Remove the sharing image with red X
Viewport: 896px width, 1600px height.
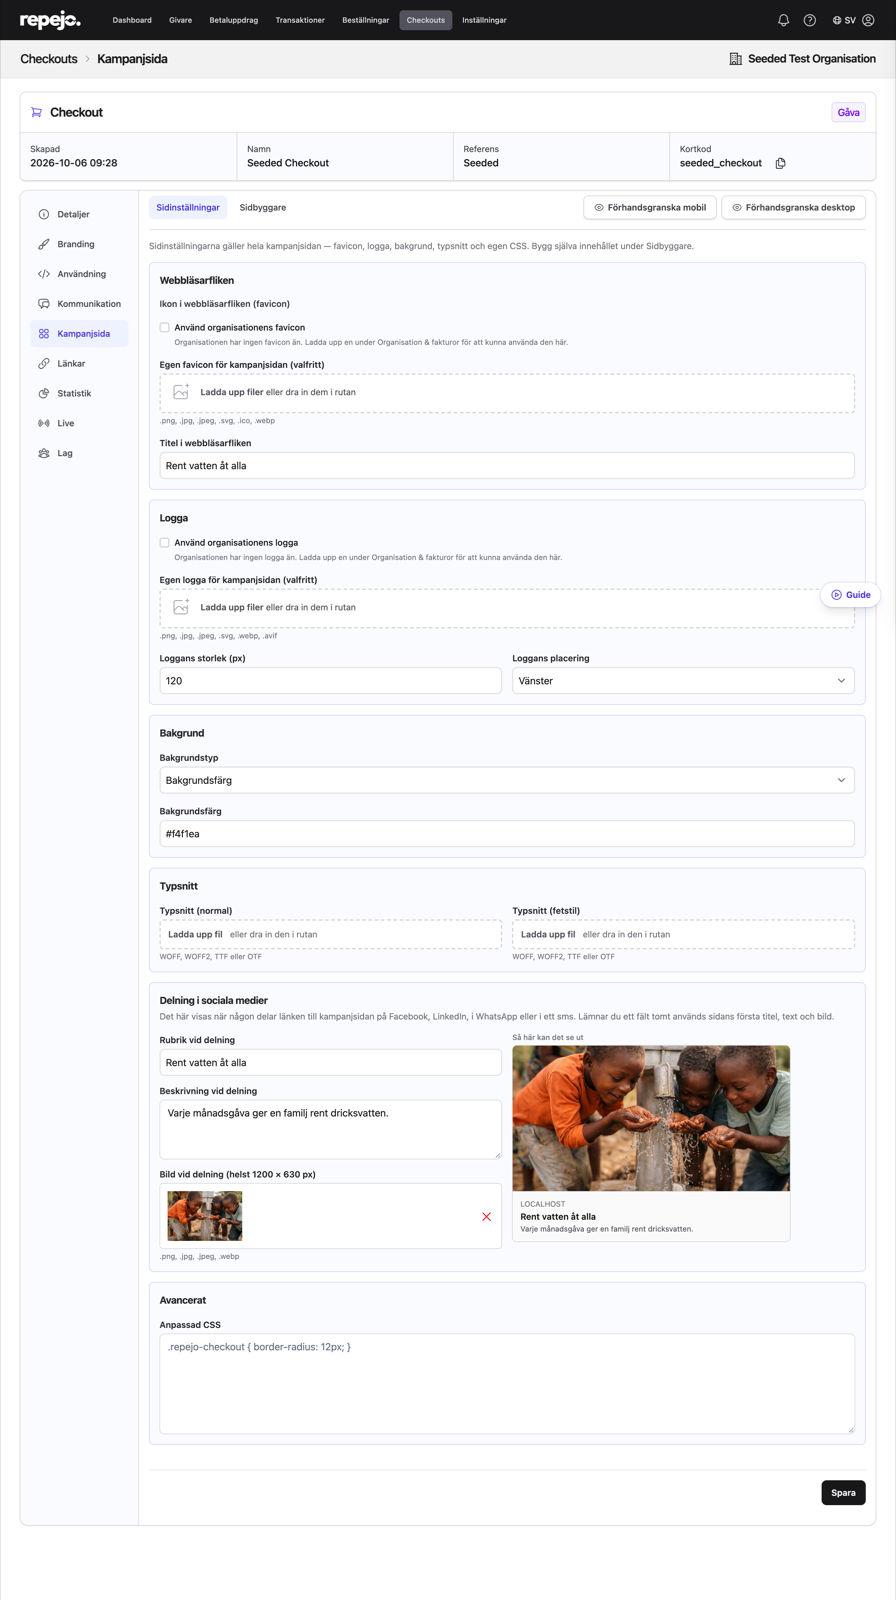[x=487, y=1216]
